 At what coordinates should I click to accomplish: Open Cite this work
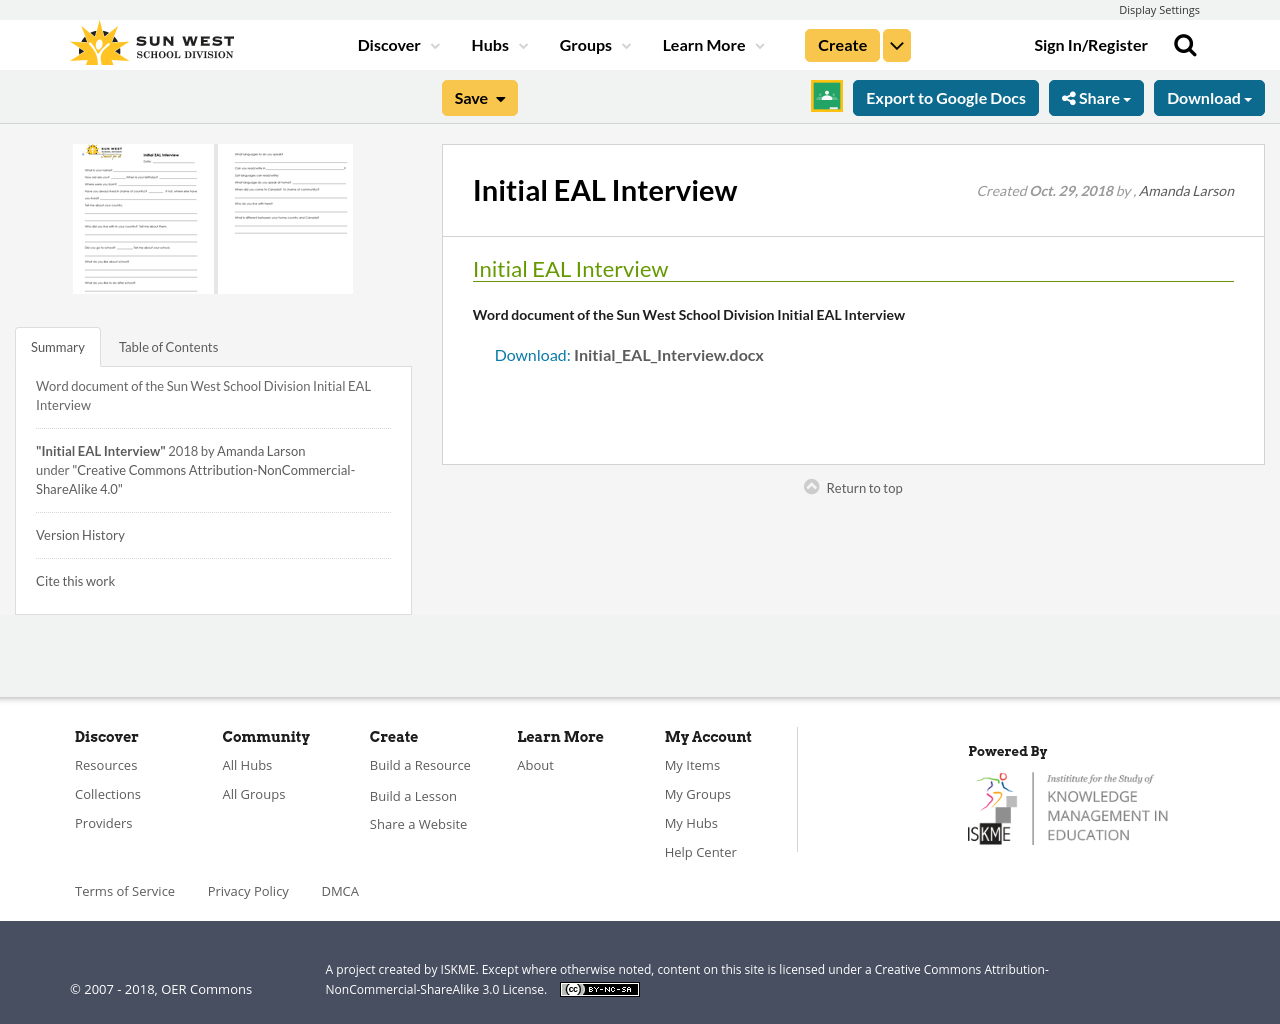coord(75,580)
